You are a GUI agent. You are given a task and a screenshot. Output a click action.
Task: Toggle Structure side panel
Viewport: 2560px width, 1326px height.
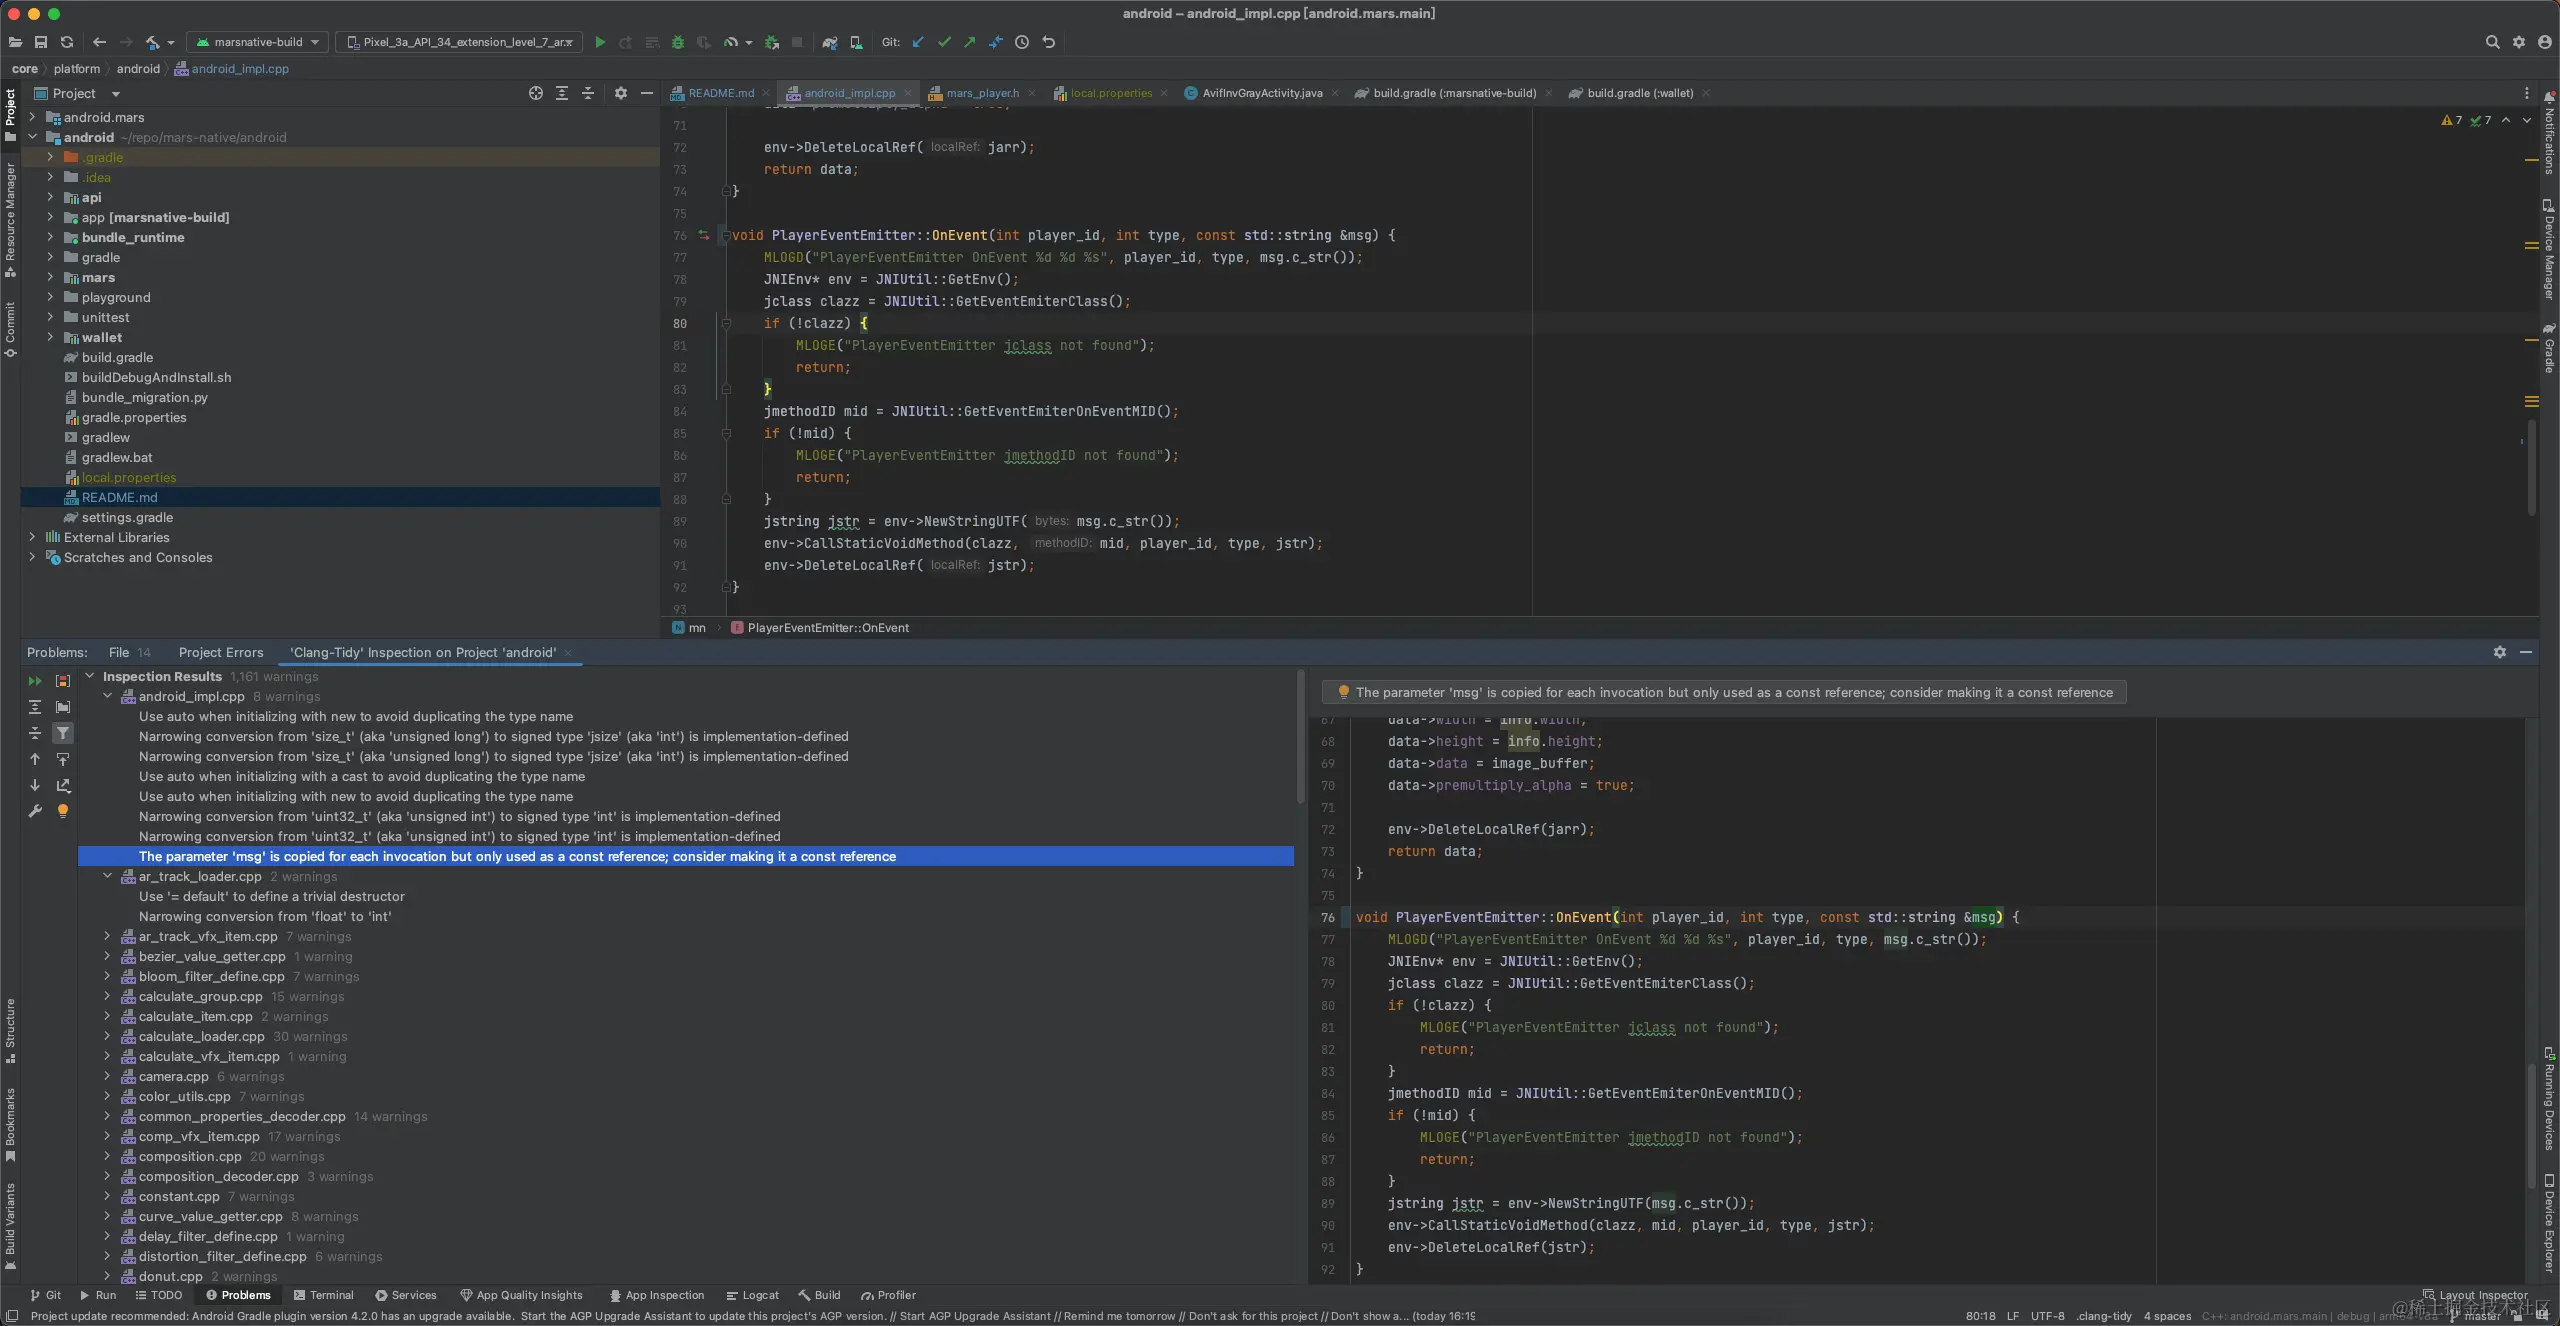[x=10, y=1030]
